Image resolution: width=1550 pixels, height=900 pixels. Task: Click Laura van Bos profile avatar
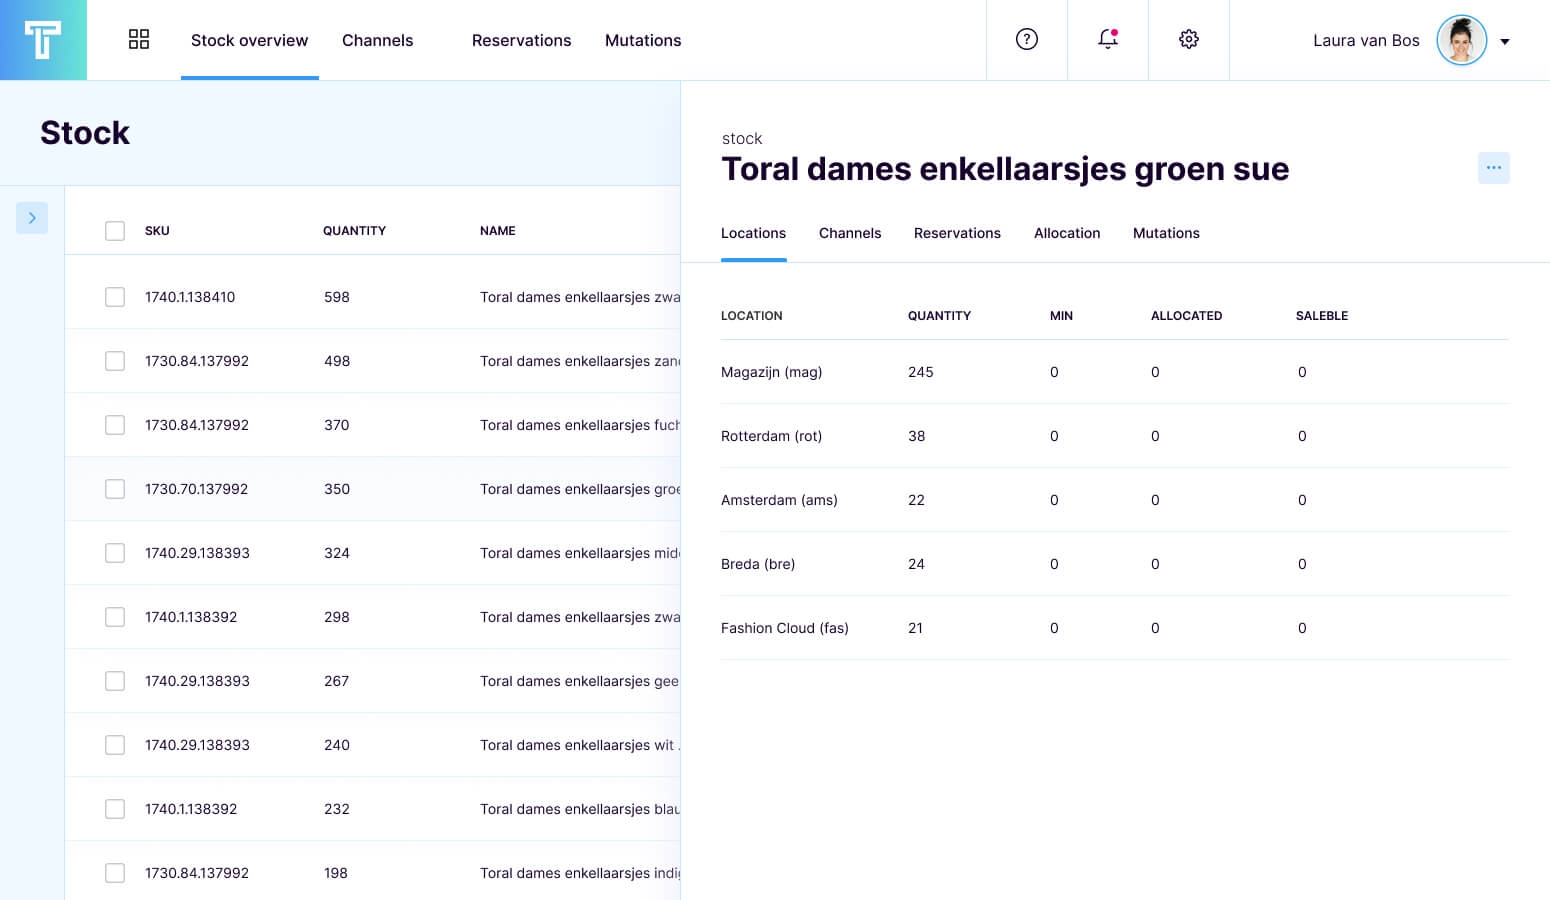(1462, 41)
